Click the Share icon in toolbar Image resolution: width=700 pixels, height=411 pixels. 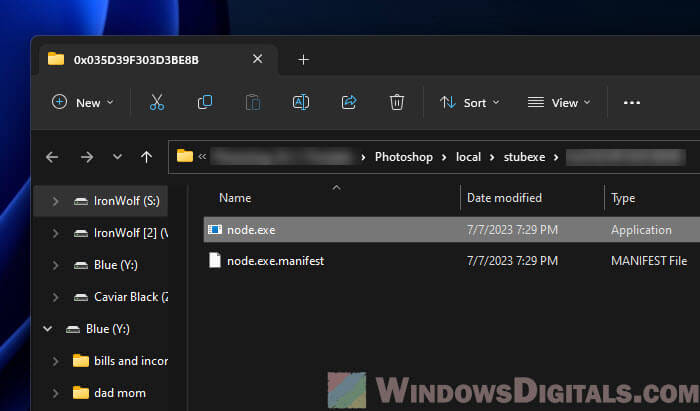coord(349,102)
